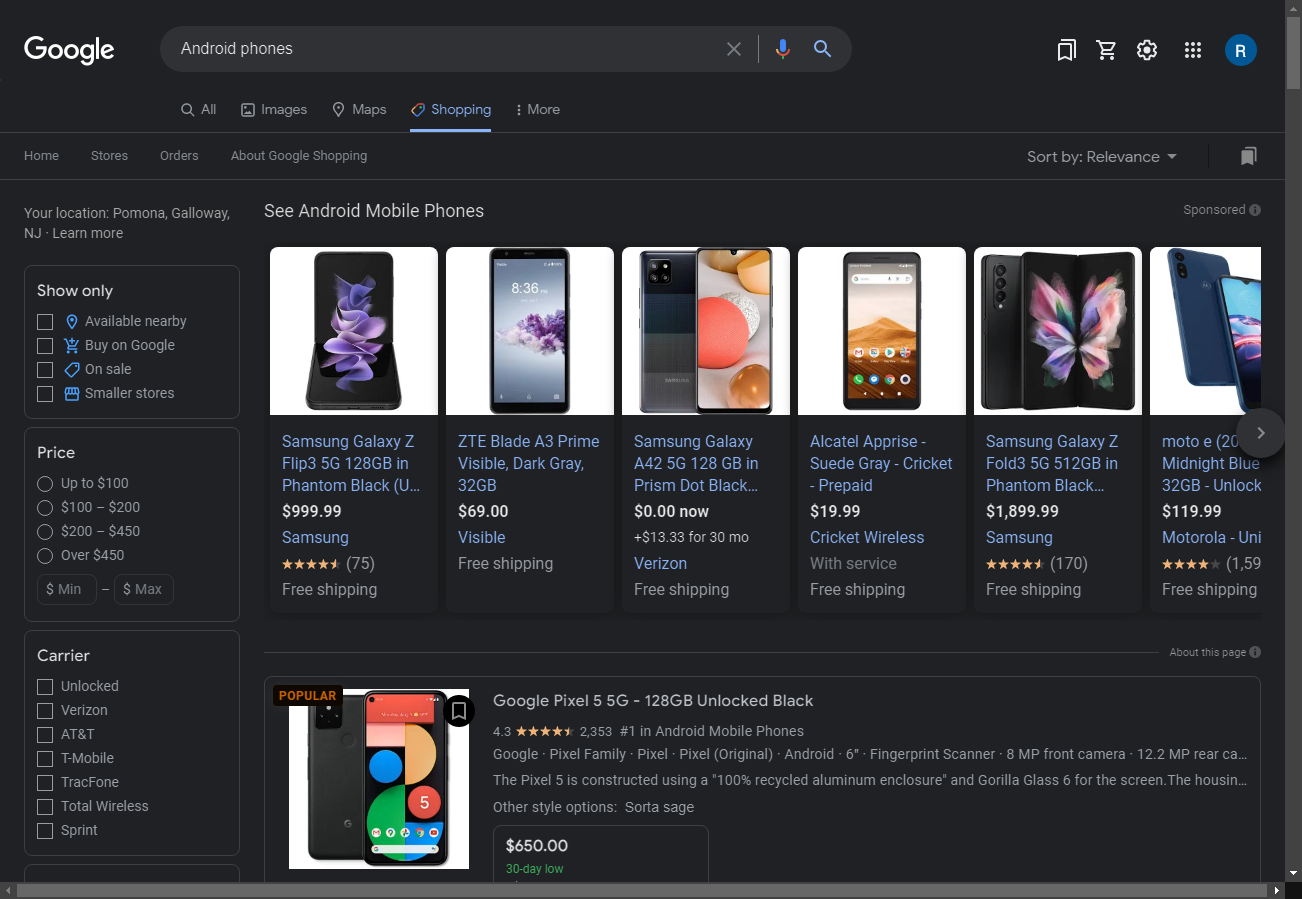The width and height of the screenshot is (1302, 899).
Task: Open Google Shopping settings via the gear icon
Action: 1146,49
